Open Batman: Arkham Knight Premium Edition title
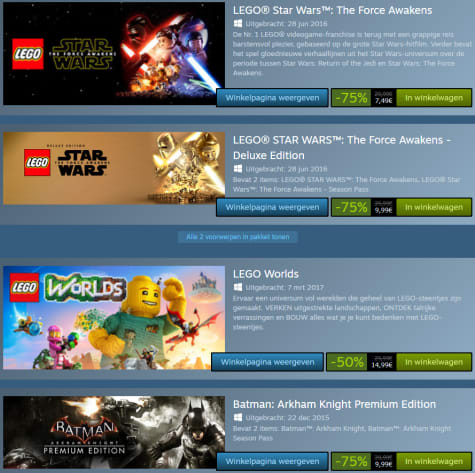The image size is (475, 473). pyautogui.click(x=334, y=404)
